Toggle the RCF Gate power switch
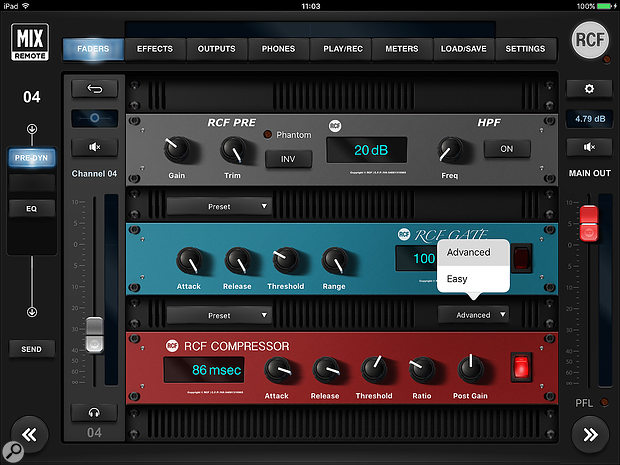This screenshot has width=620, height=465. [x=522, y=258]
